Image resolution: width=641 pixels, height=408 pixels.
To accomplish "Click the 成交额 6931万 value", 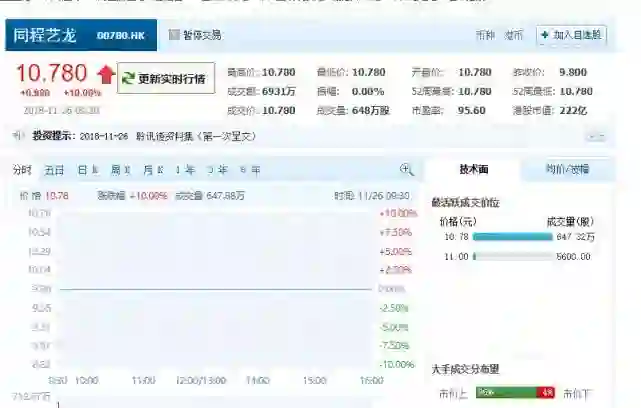I will [278, 92].
